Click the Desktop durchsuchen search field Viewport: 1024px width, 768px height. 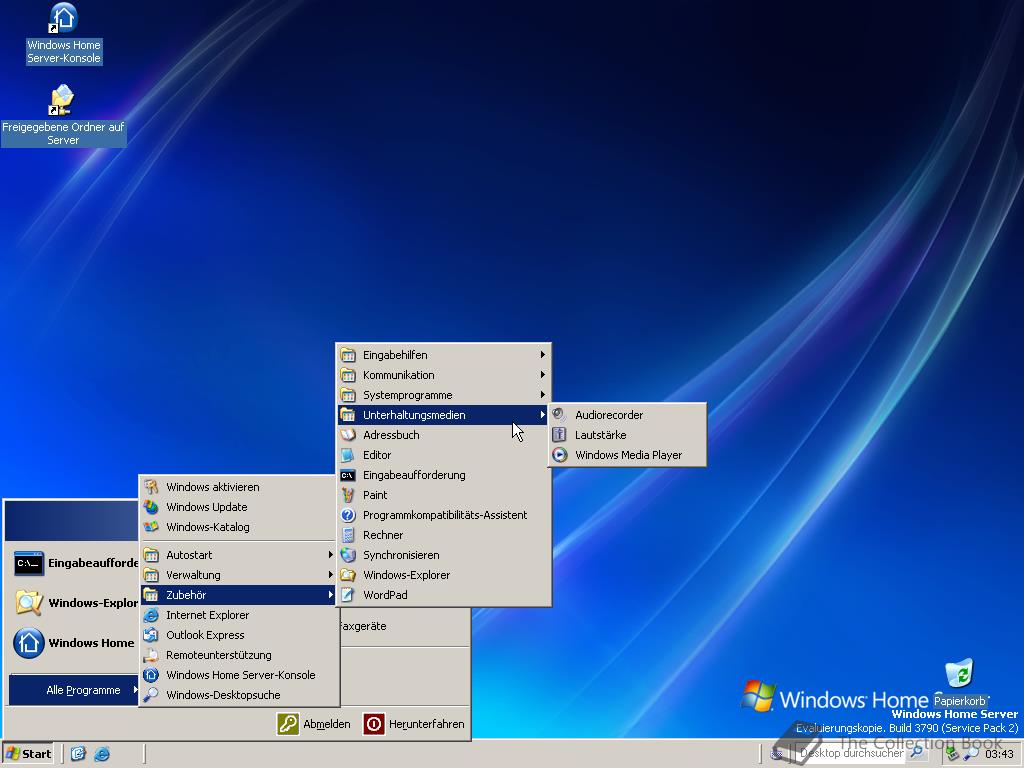(x=852, y=753)
